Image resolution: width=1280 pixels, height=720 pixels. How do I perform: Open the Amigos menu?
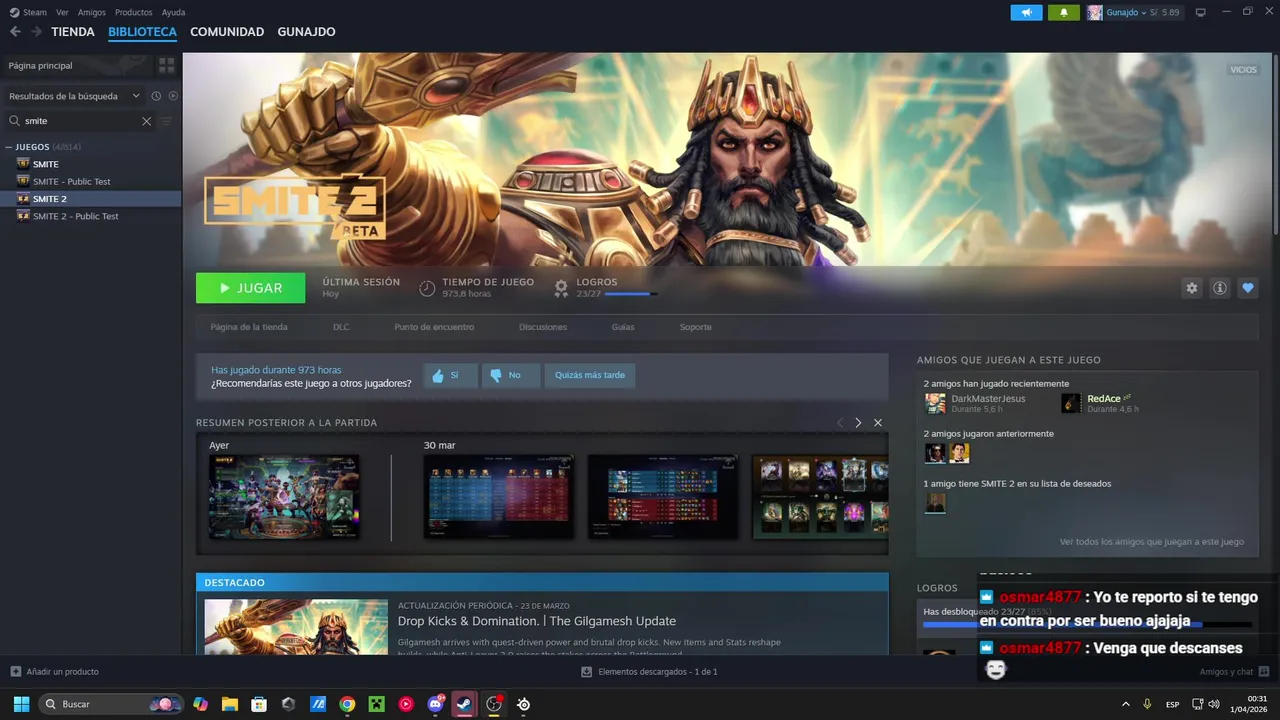[91, 12]
